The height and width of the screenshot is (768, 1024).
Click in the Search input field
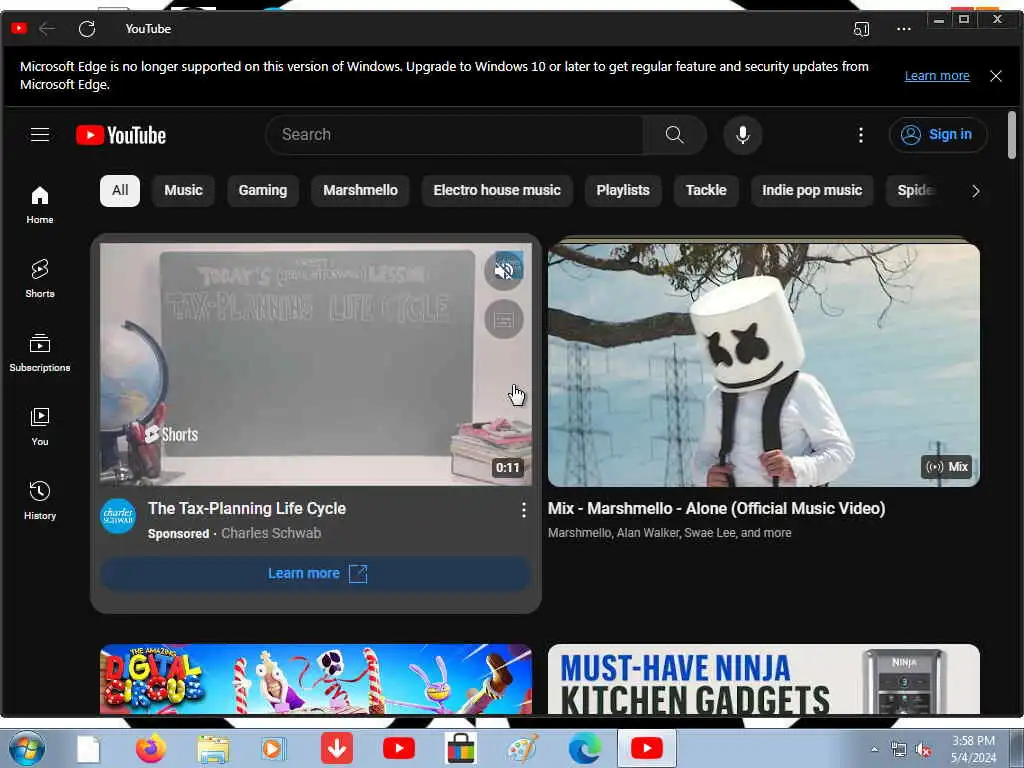(455, 135)
